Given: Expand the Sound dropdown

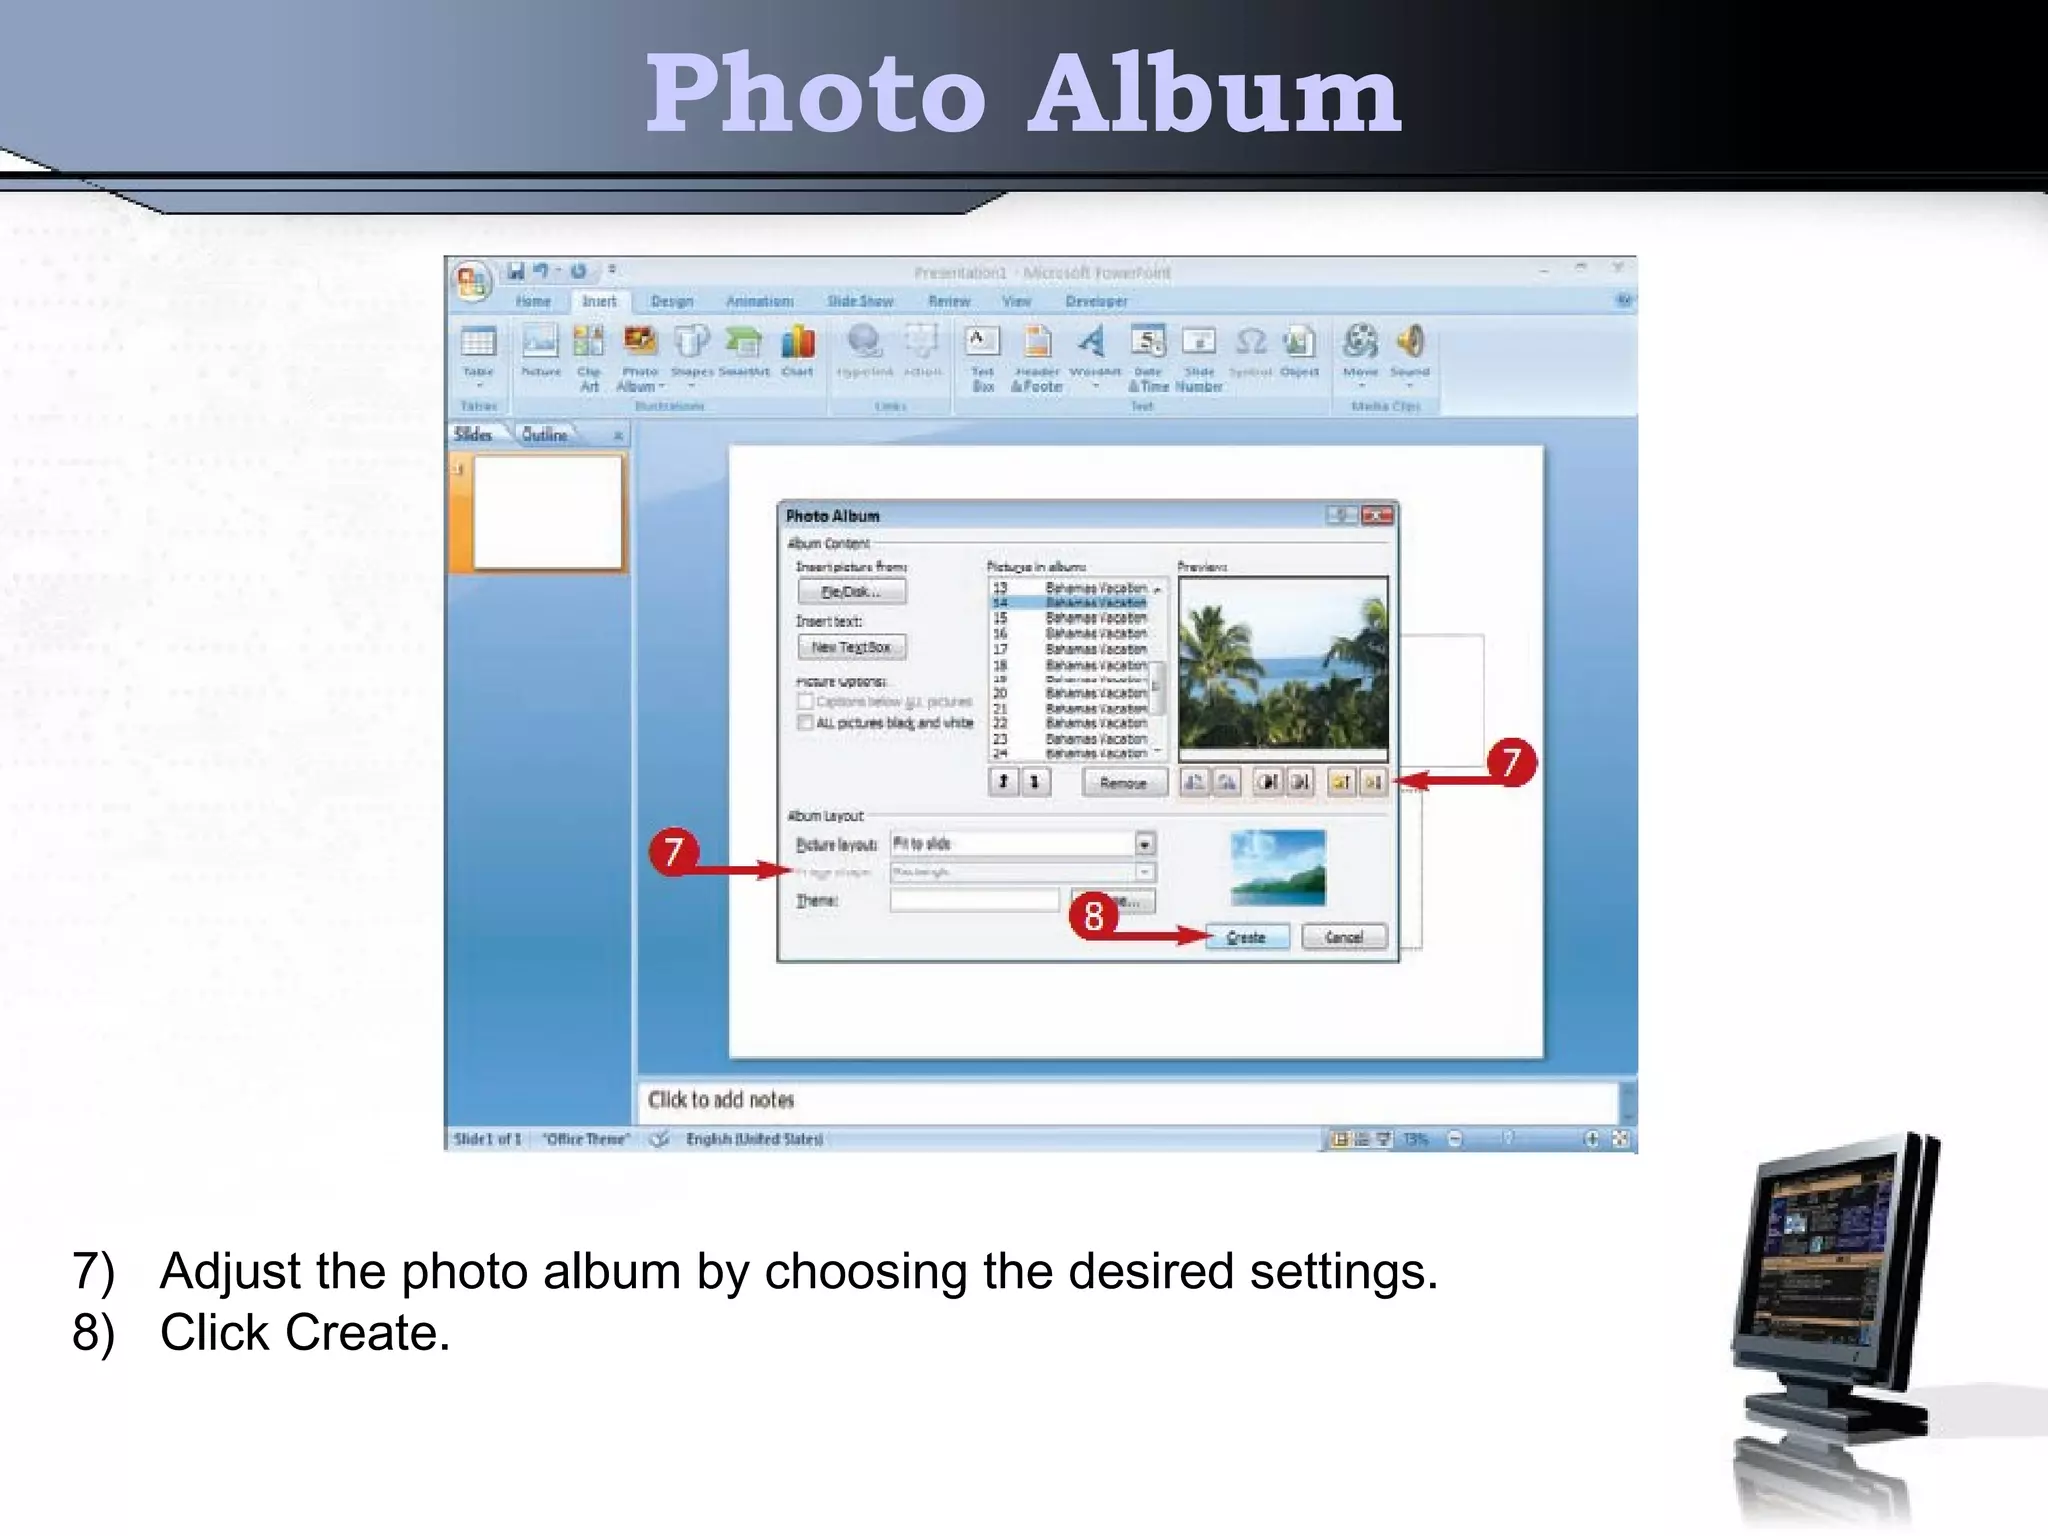Looking at the screenshot, I should 1409,387.
